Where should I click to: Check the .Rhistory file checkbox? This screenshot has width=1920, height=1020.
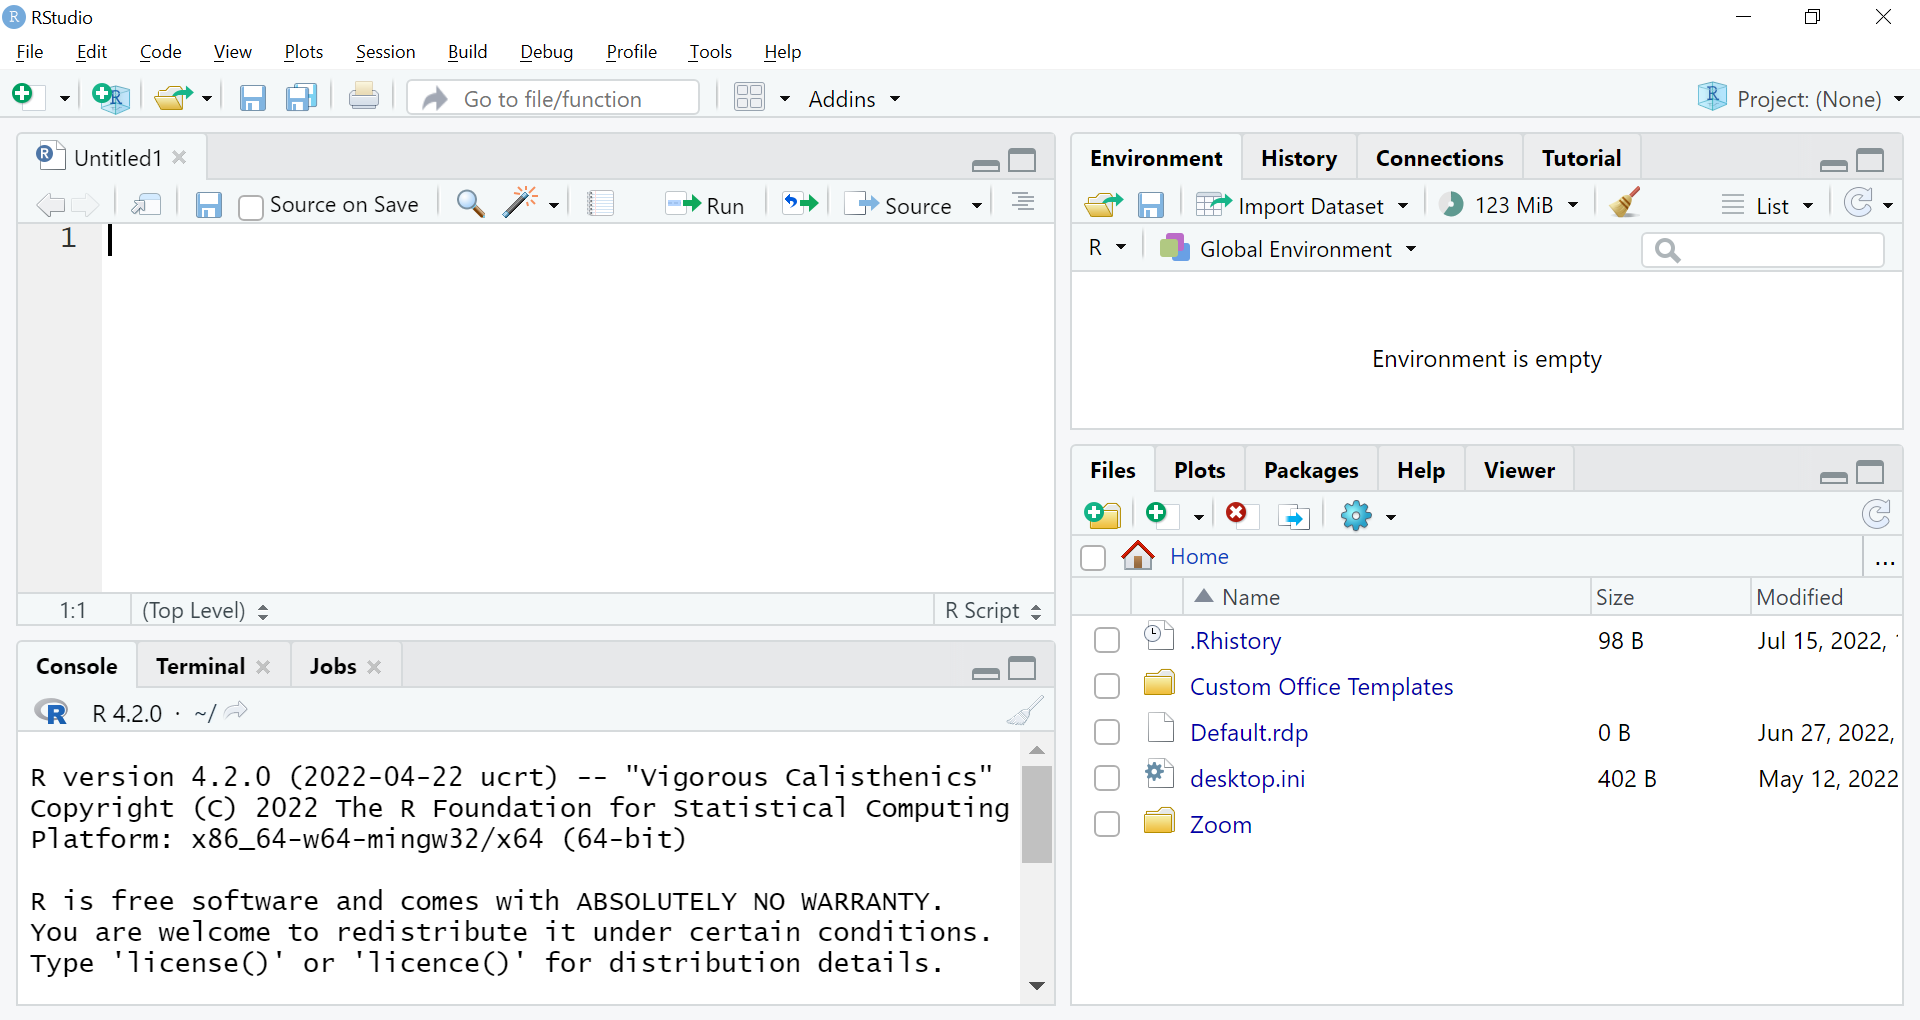point(1107,640)
